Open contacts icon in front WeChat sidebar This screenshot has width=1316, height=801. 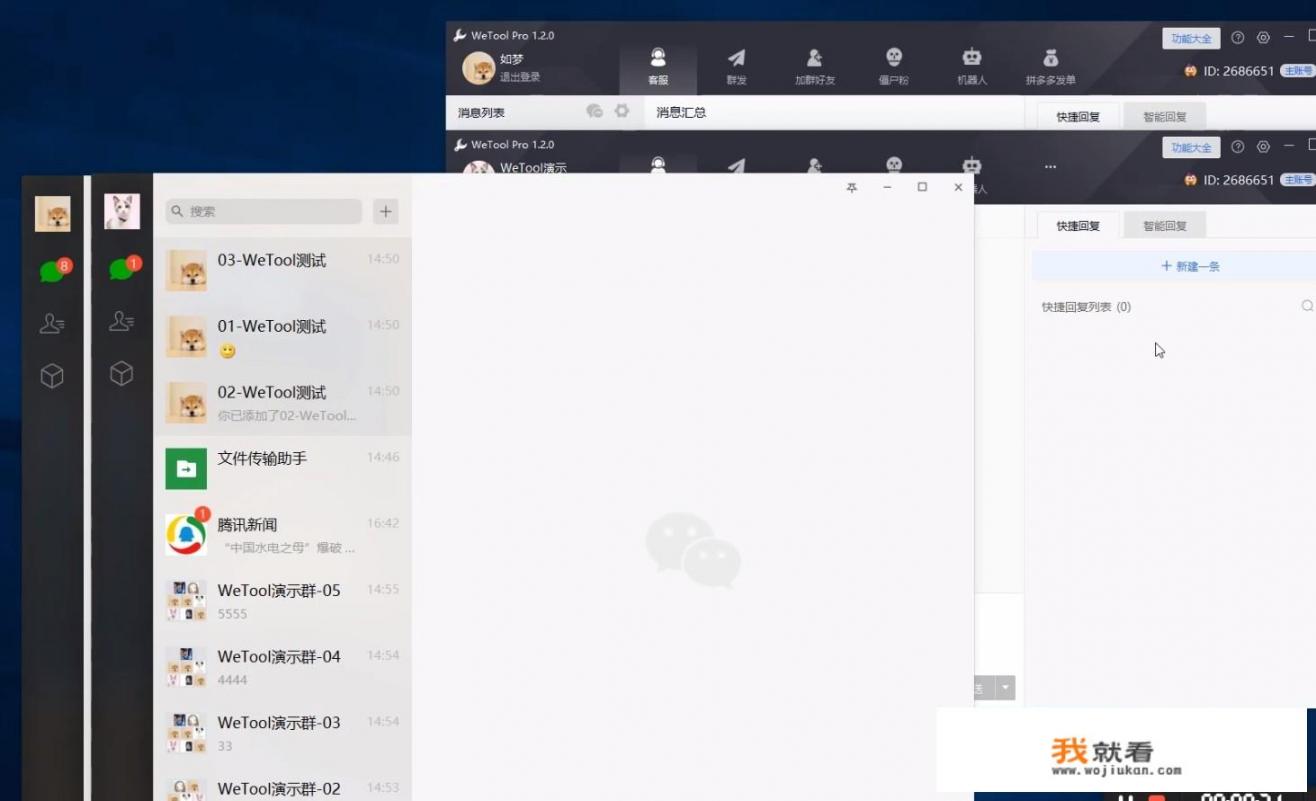click(x=122, y=321)
